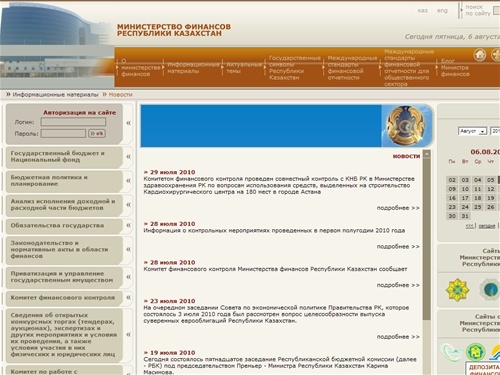Switch language to каз

tap(422, 11)
